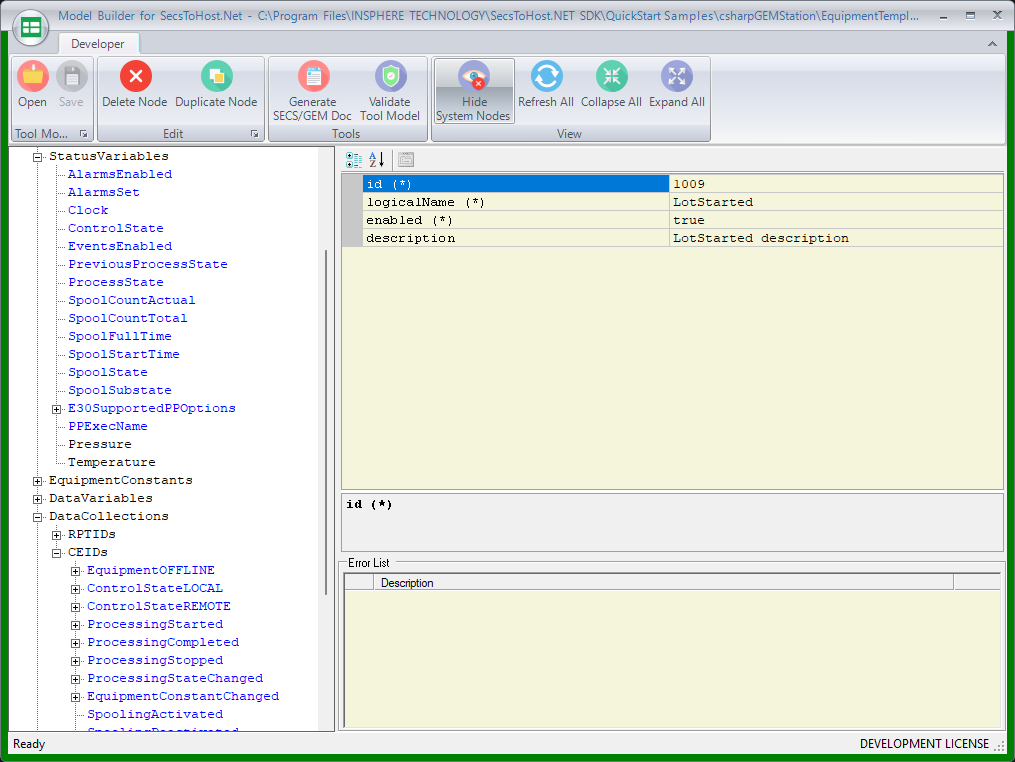Click the Duplicate Node icon
This screenshot has width=1015, height=762.
[216, 78]
